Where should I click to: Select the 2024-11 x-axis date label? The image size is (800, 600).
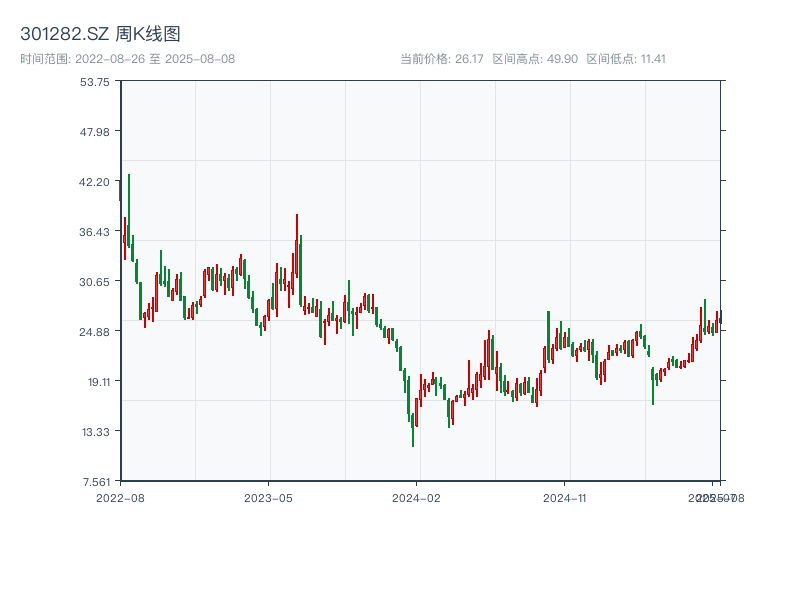point(566,497)
